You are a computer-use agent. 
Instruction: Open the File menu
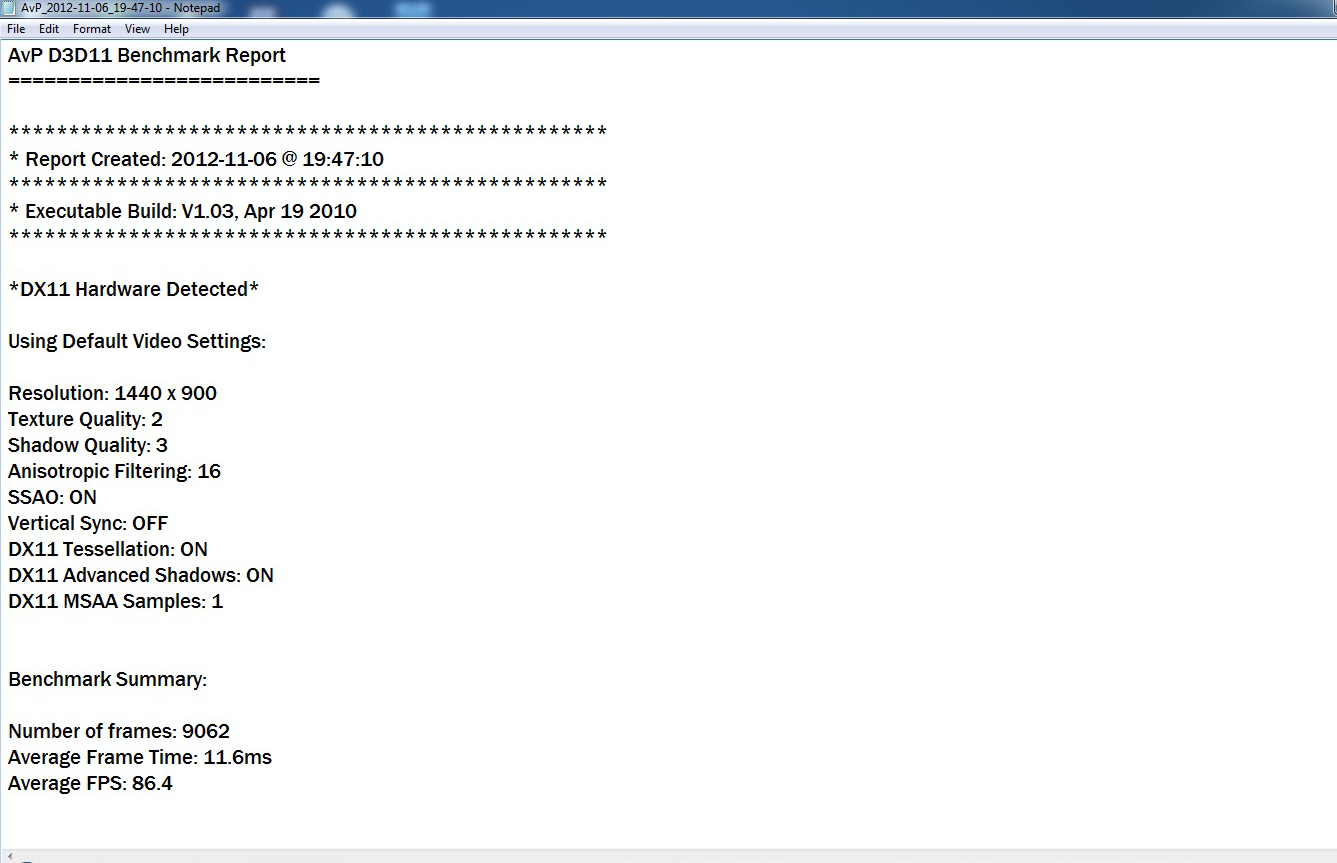tap(16, 29)
